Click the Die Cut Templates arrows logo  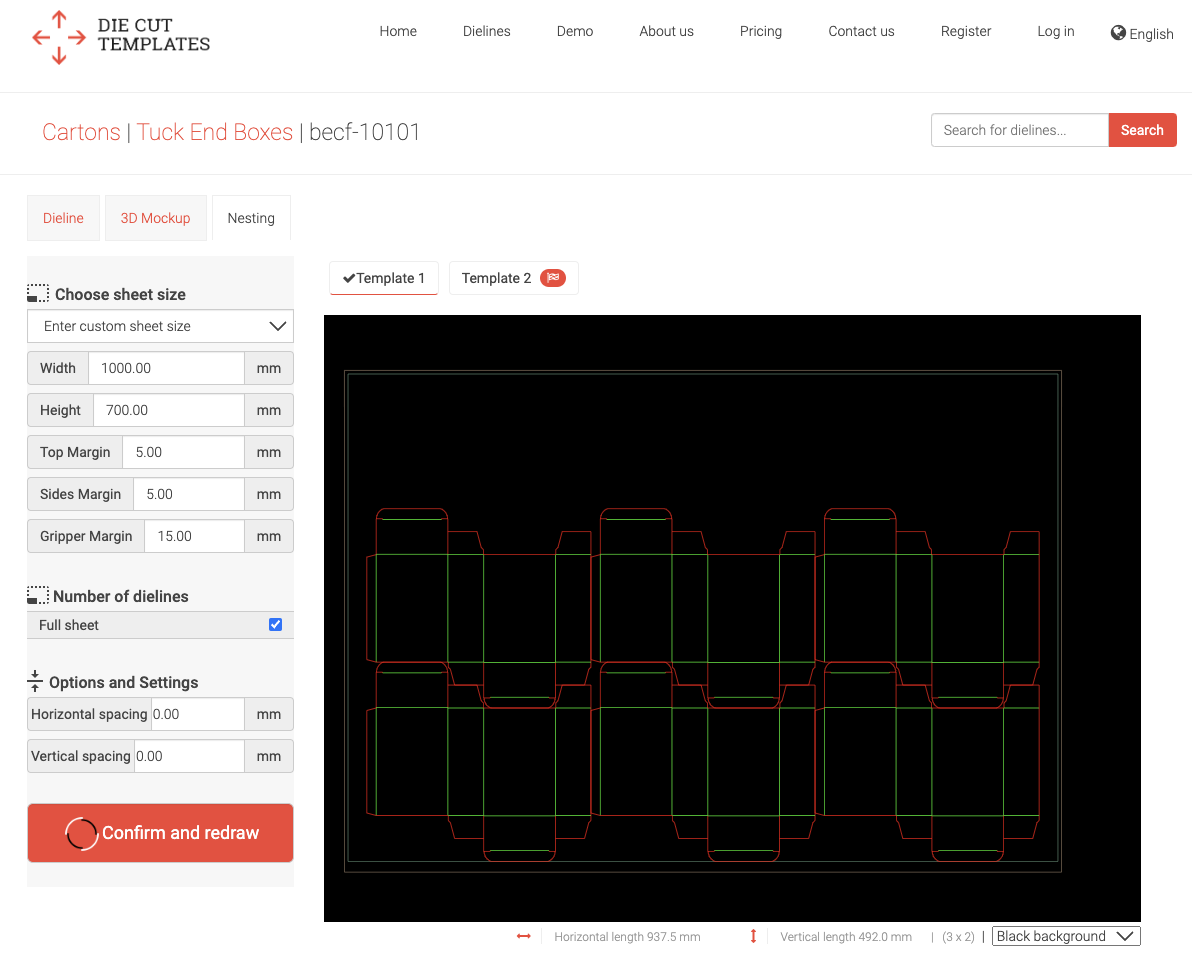click(59, 37)
